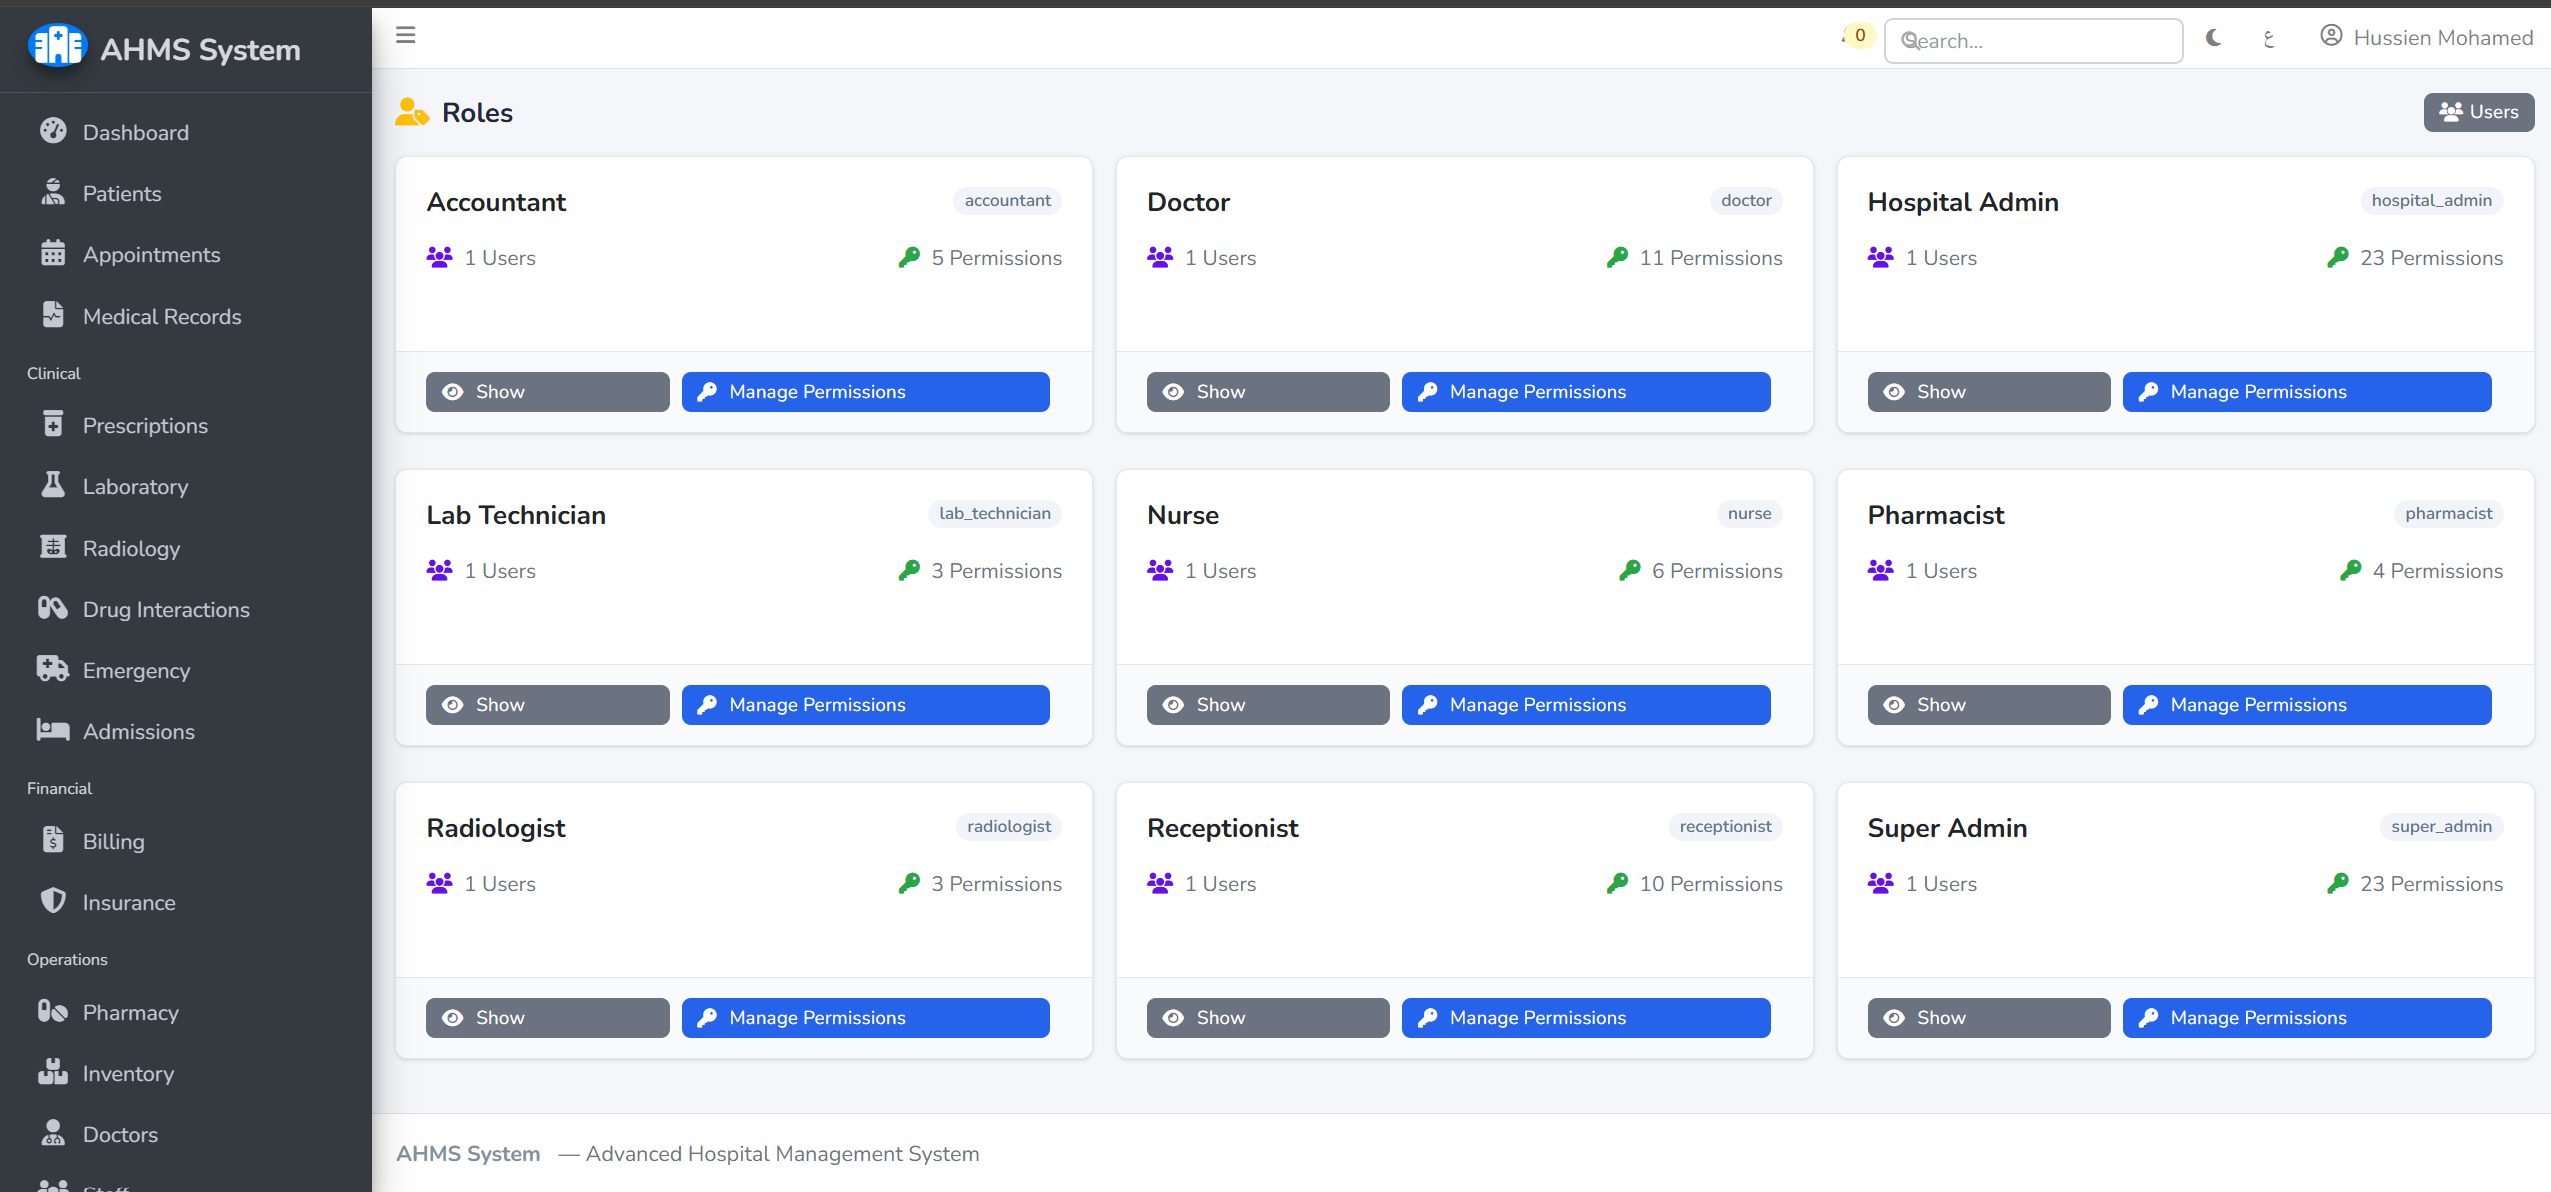Select the Drug Interactions sidebar icon

pyautogui.click(x=53, y=609)
